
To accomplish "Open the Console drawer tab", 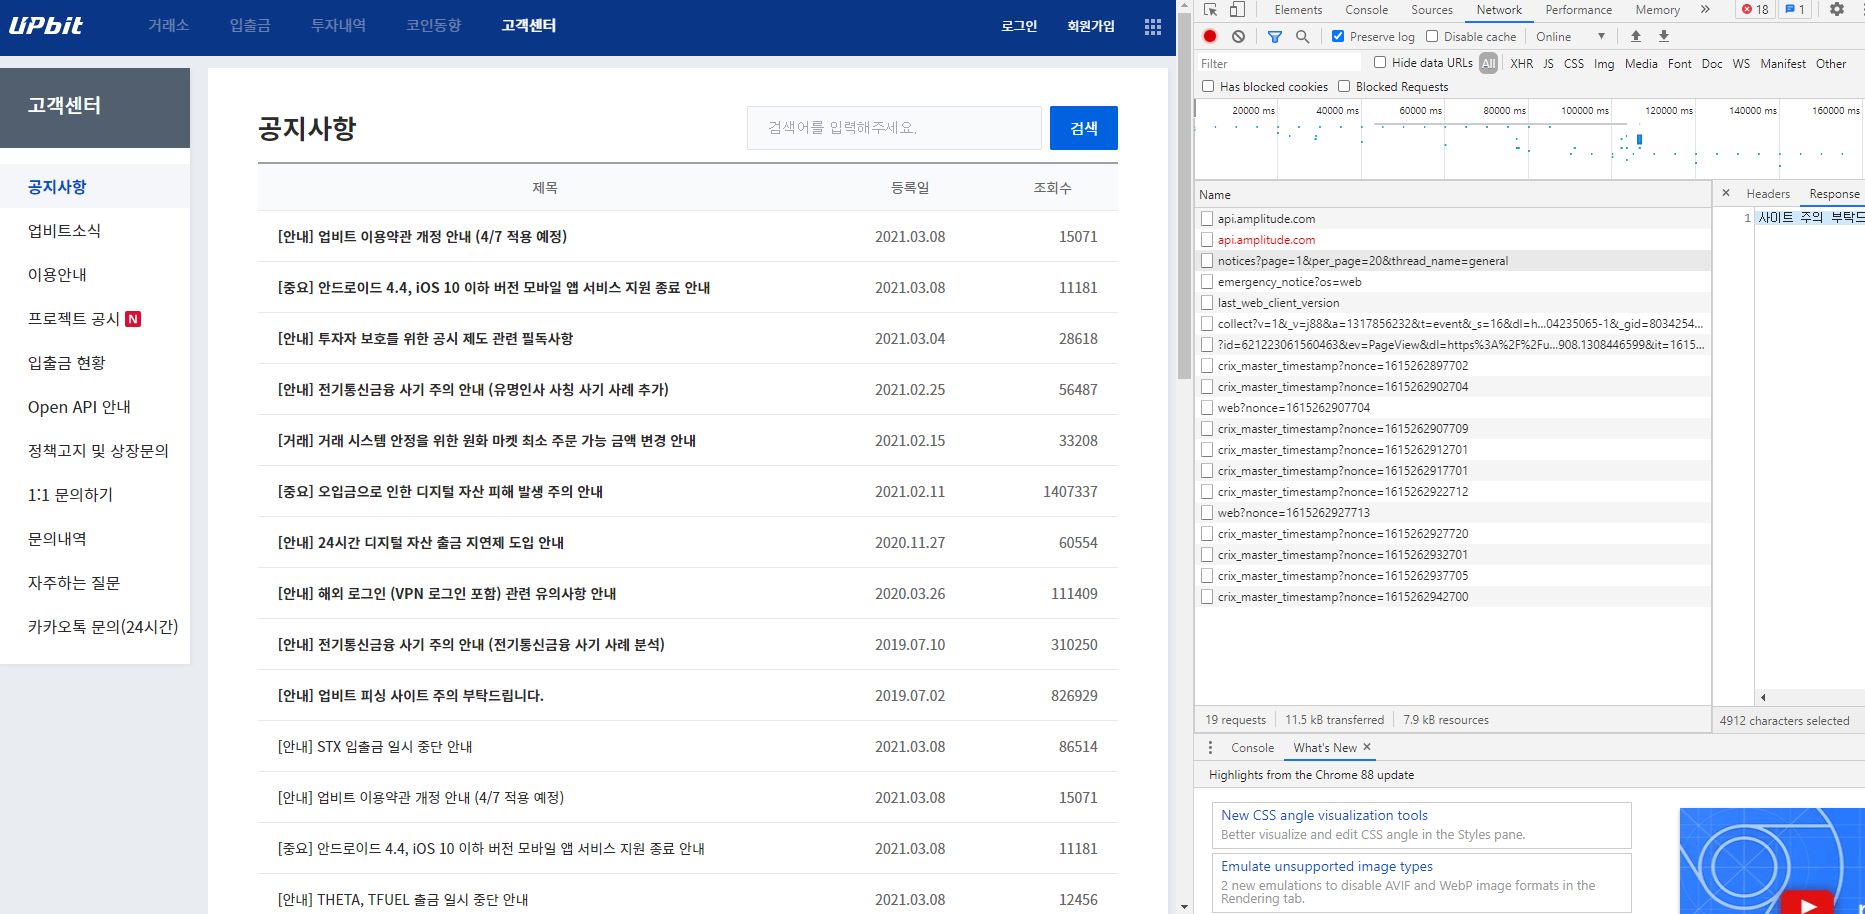I will pyautogui.click(x=1252, y=747).
